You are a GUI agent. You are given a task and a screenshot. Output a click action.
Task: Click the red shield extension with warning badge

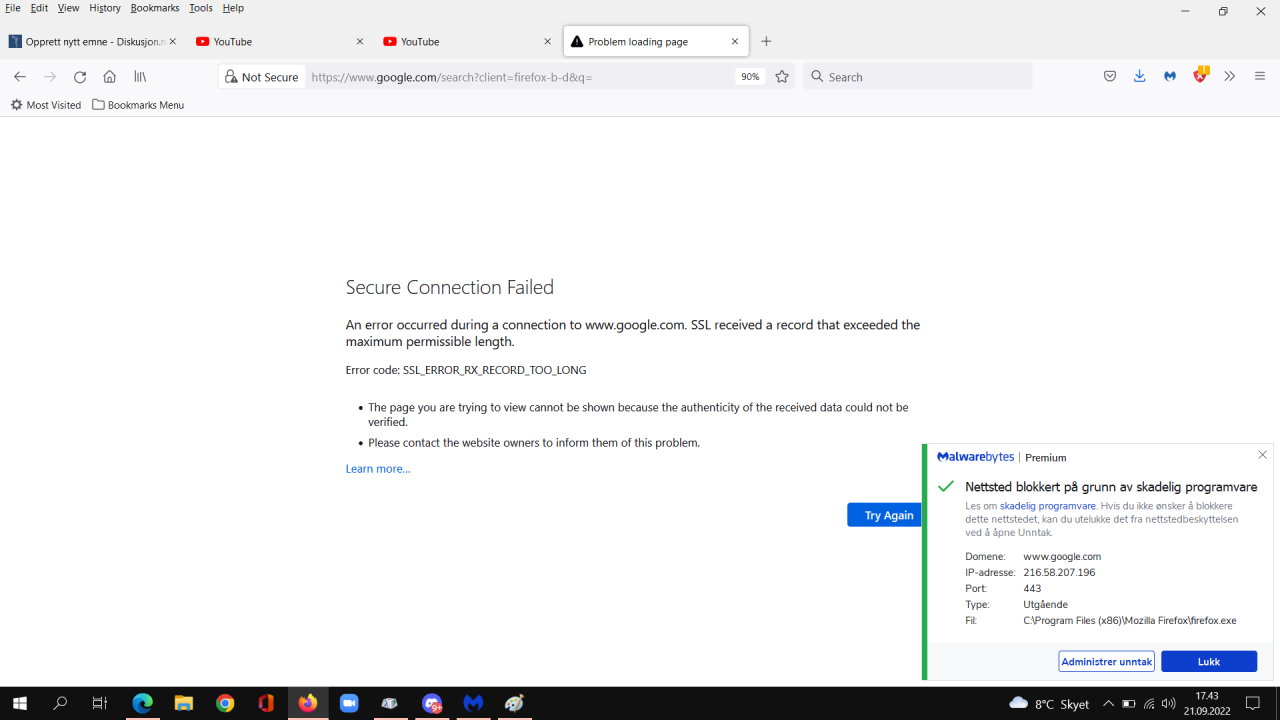pyautogui.click(x=1201, y=75)
